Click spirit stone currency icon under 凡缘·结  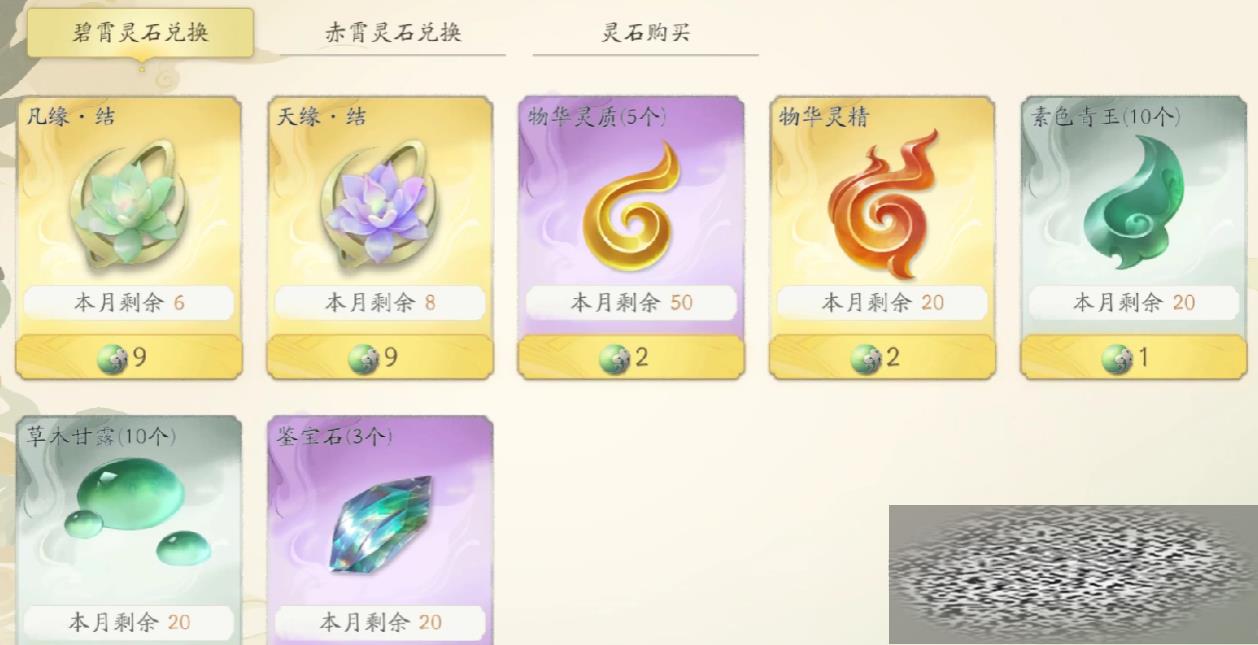click(x=111, y=358)
